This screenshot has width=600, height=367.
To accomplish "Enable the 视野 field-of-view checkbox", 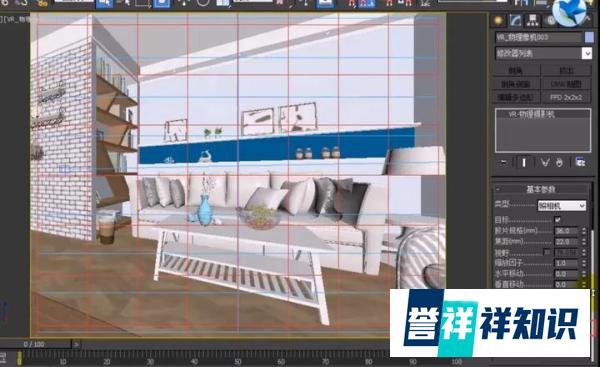I will [547, 252].
